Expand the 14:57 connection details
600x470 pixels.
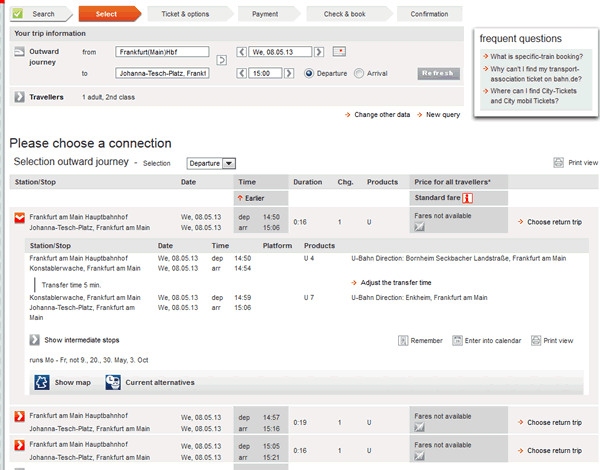(x=19, y=417)
